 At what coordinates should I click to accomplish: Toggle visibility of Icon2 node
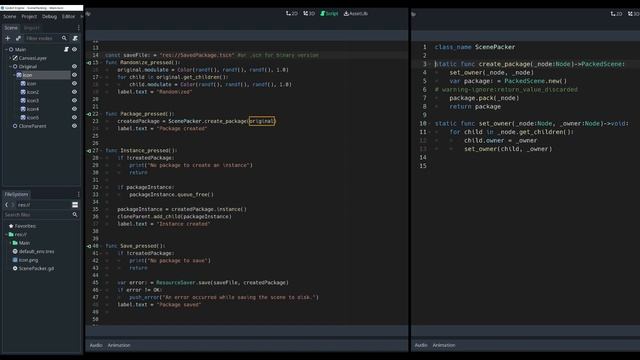coord(74,92)
